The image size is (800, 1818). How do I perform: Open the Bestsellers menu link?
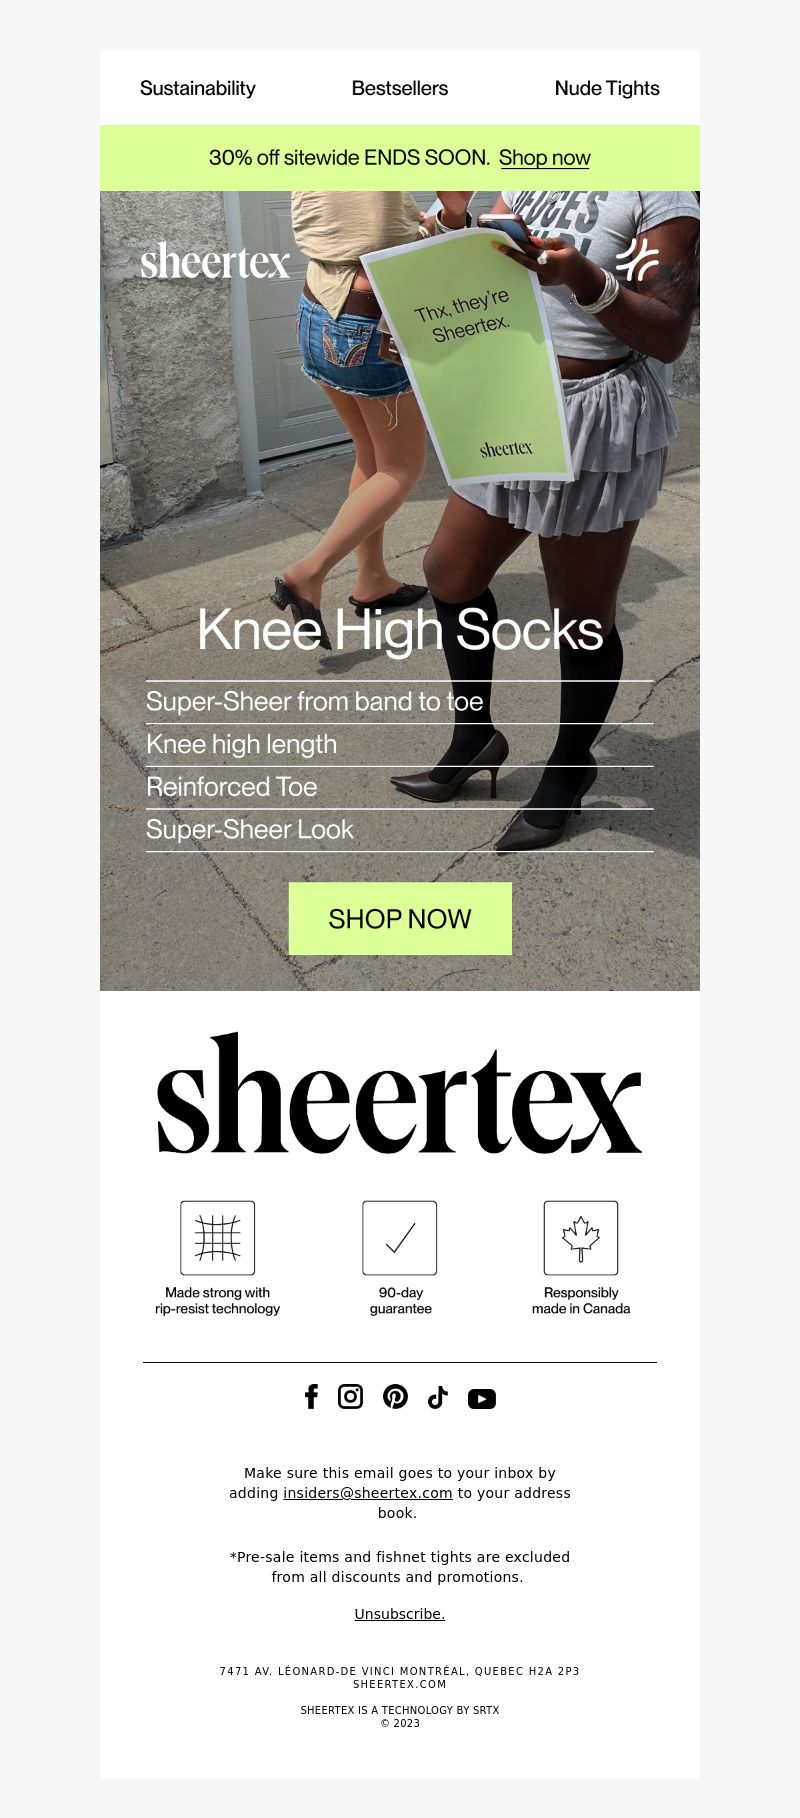(x=400, y=88)
